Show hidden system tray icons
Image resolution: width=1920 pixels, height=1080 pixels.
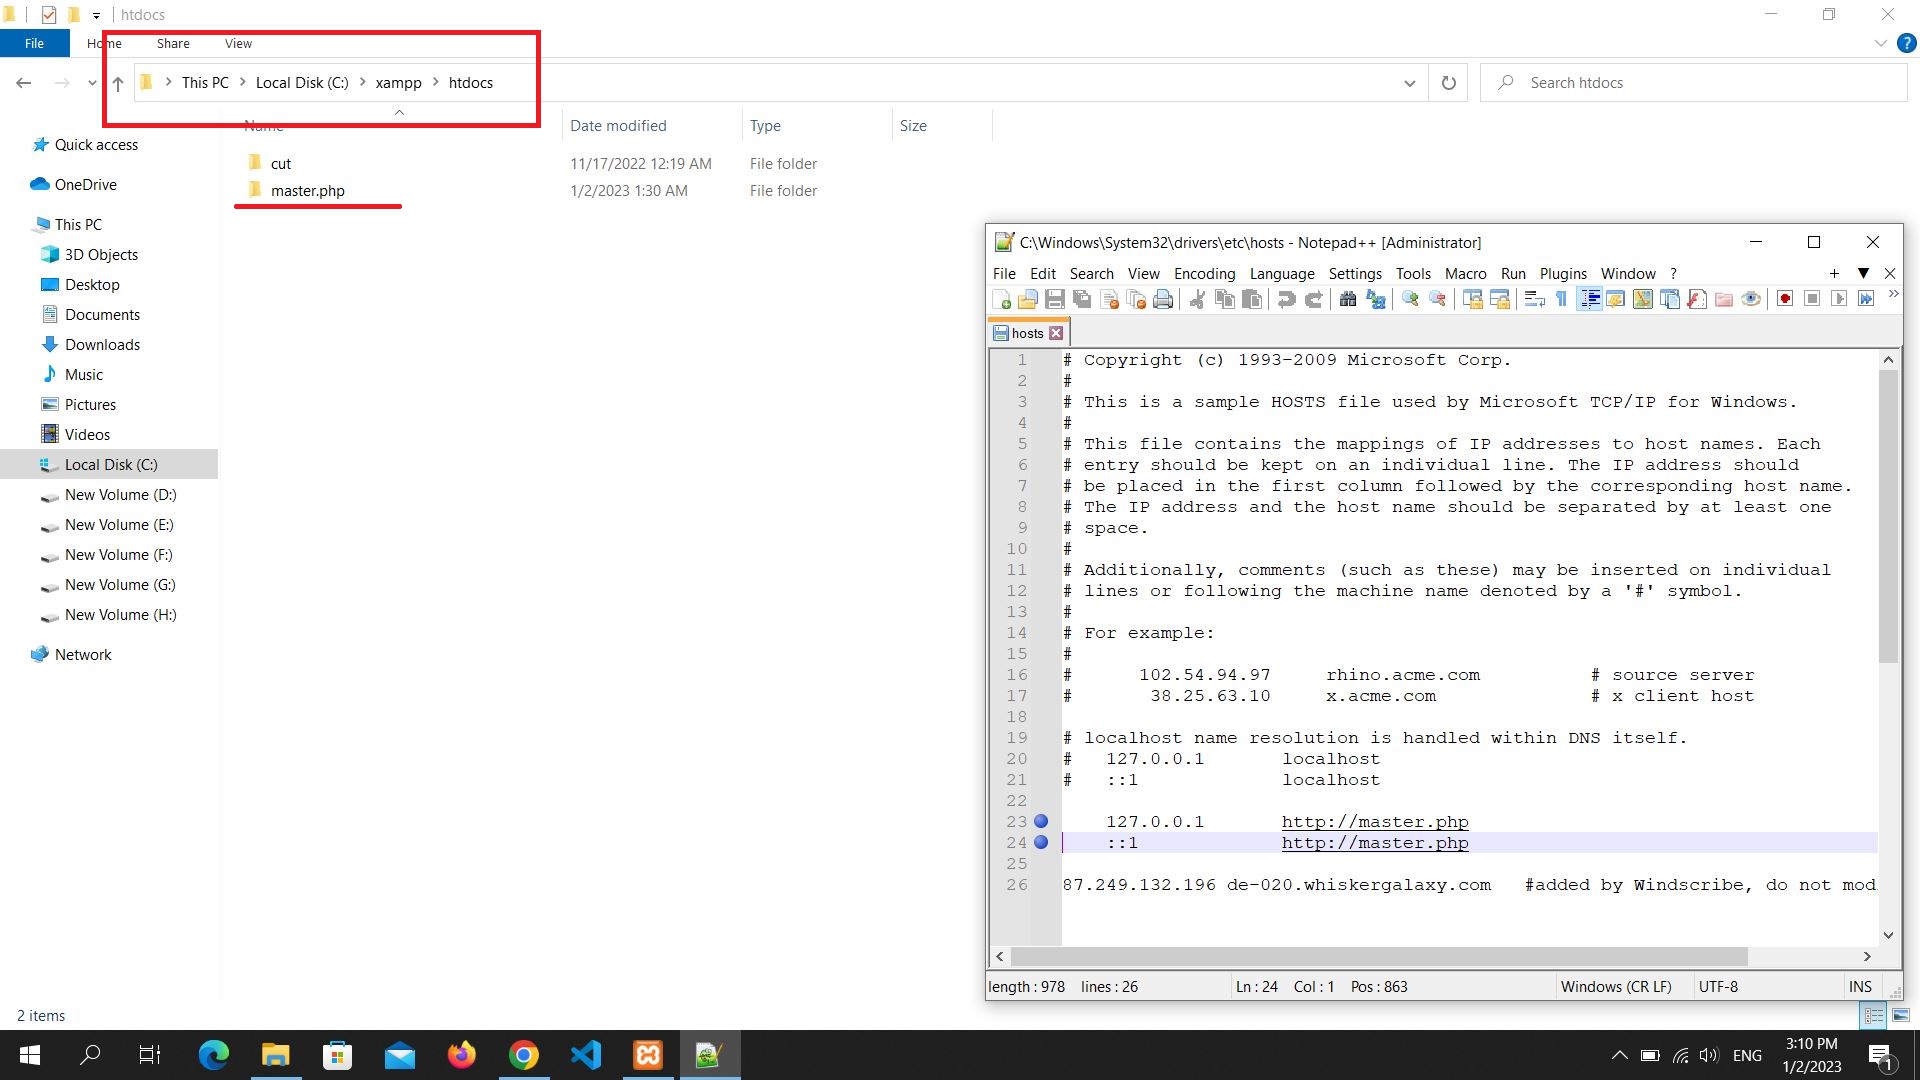1619,1055
